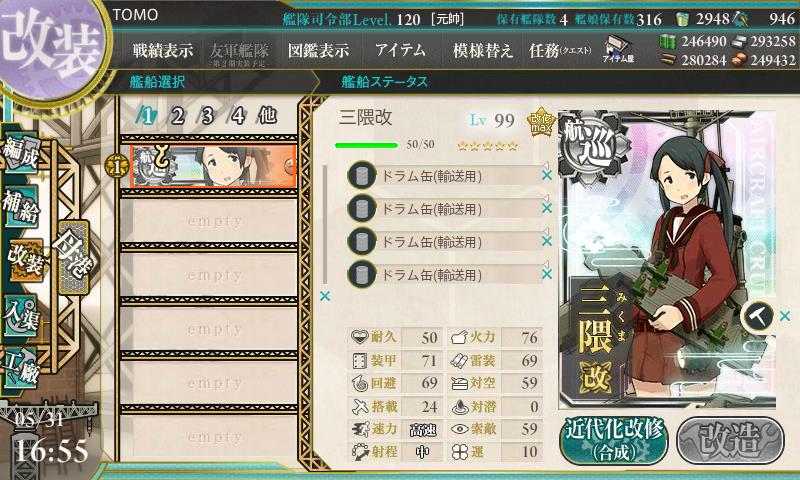Click the greyed-out 改造 remodel button
800x480 pixels.
pyautogui.click(x=730, y=440)
